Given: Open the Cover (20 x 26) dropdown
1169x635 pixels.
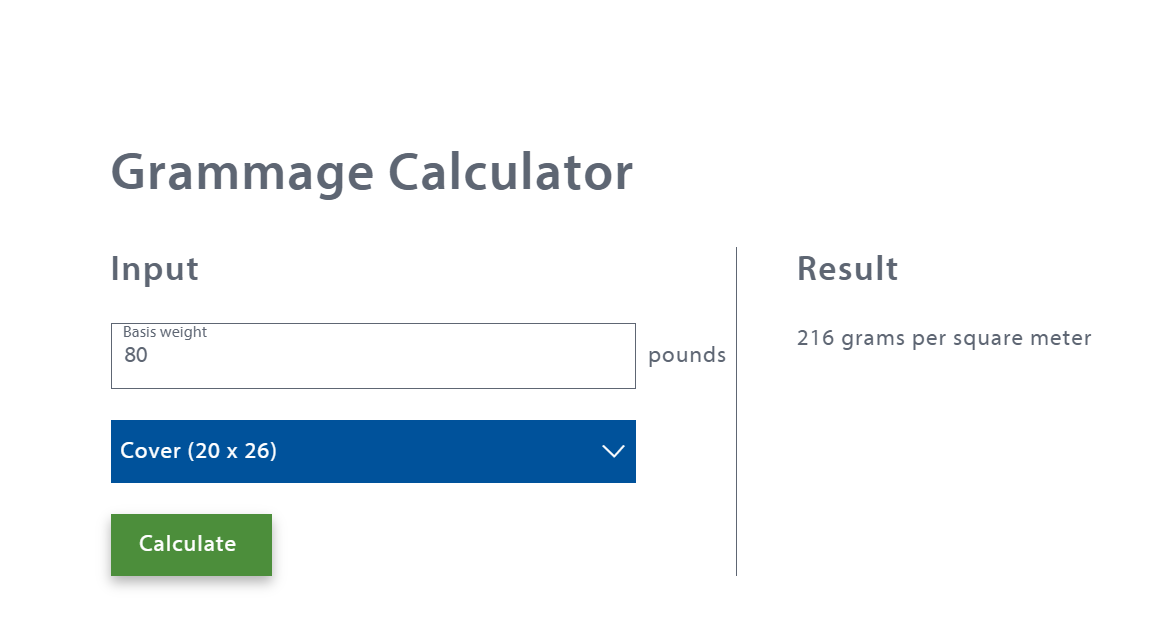Looking at the screenshot, I should click(x=373, y=451).
